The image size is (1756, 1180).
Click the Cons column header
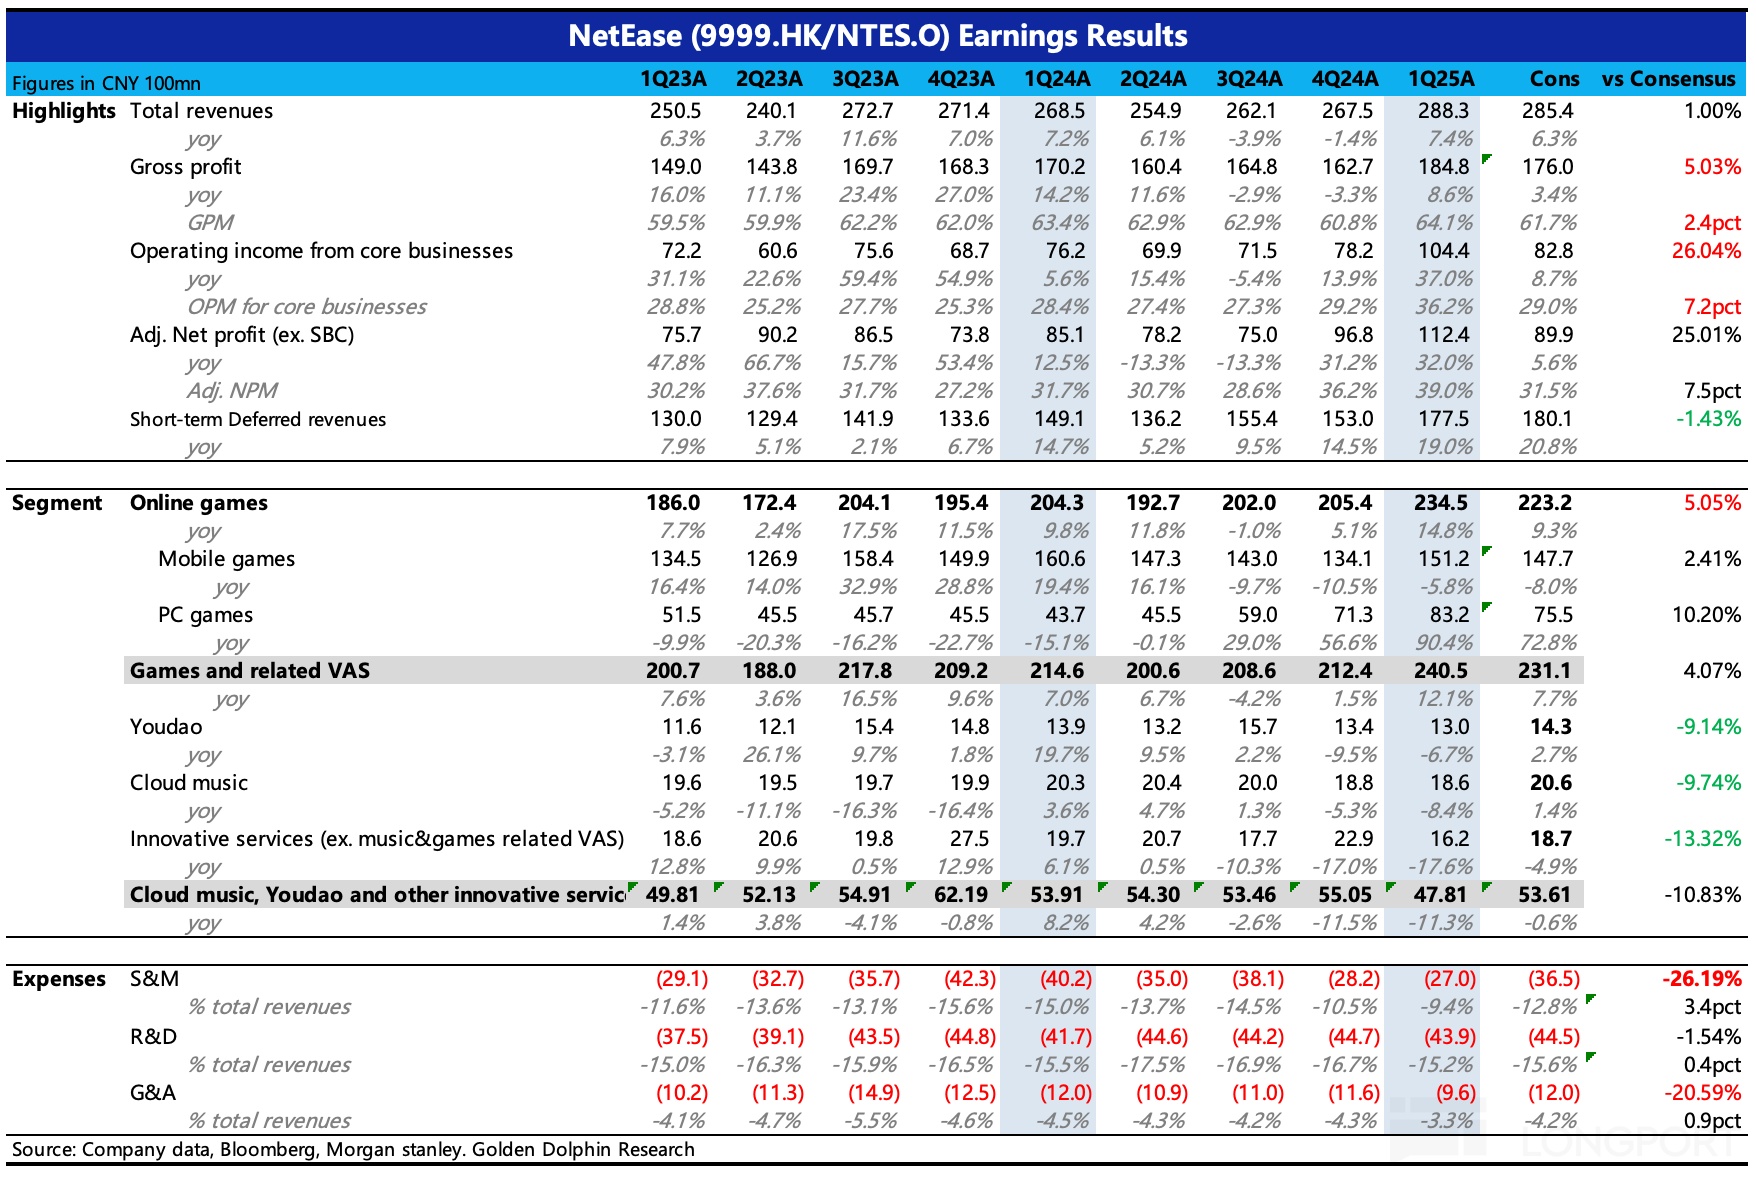coord(1554,79)
